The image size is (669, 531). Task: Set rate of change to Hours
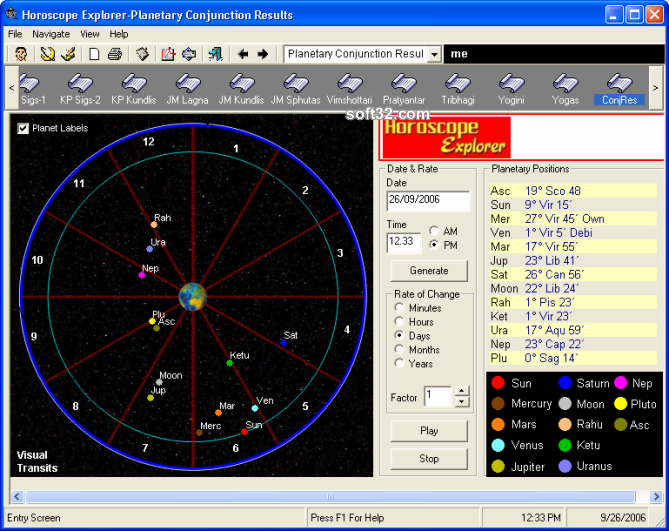pos(399,321)
